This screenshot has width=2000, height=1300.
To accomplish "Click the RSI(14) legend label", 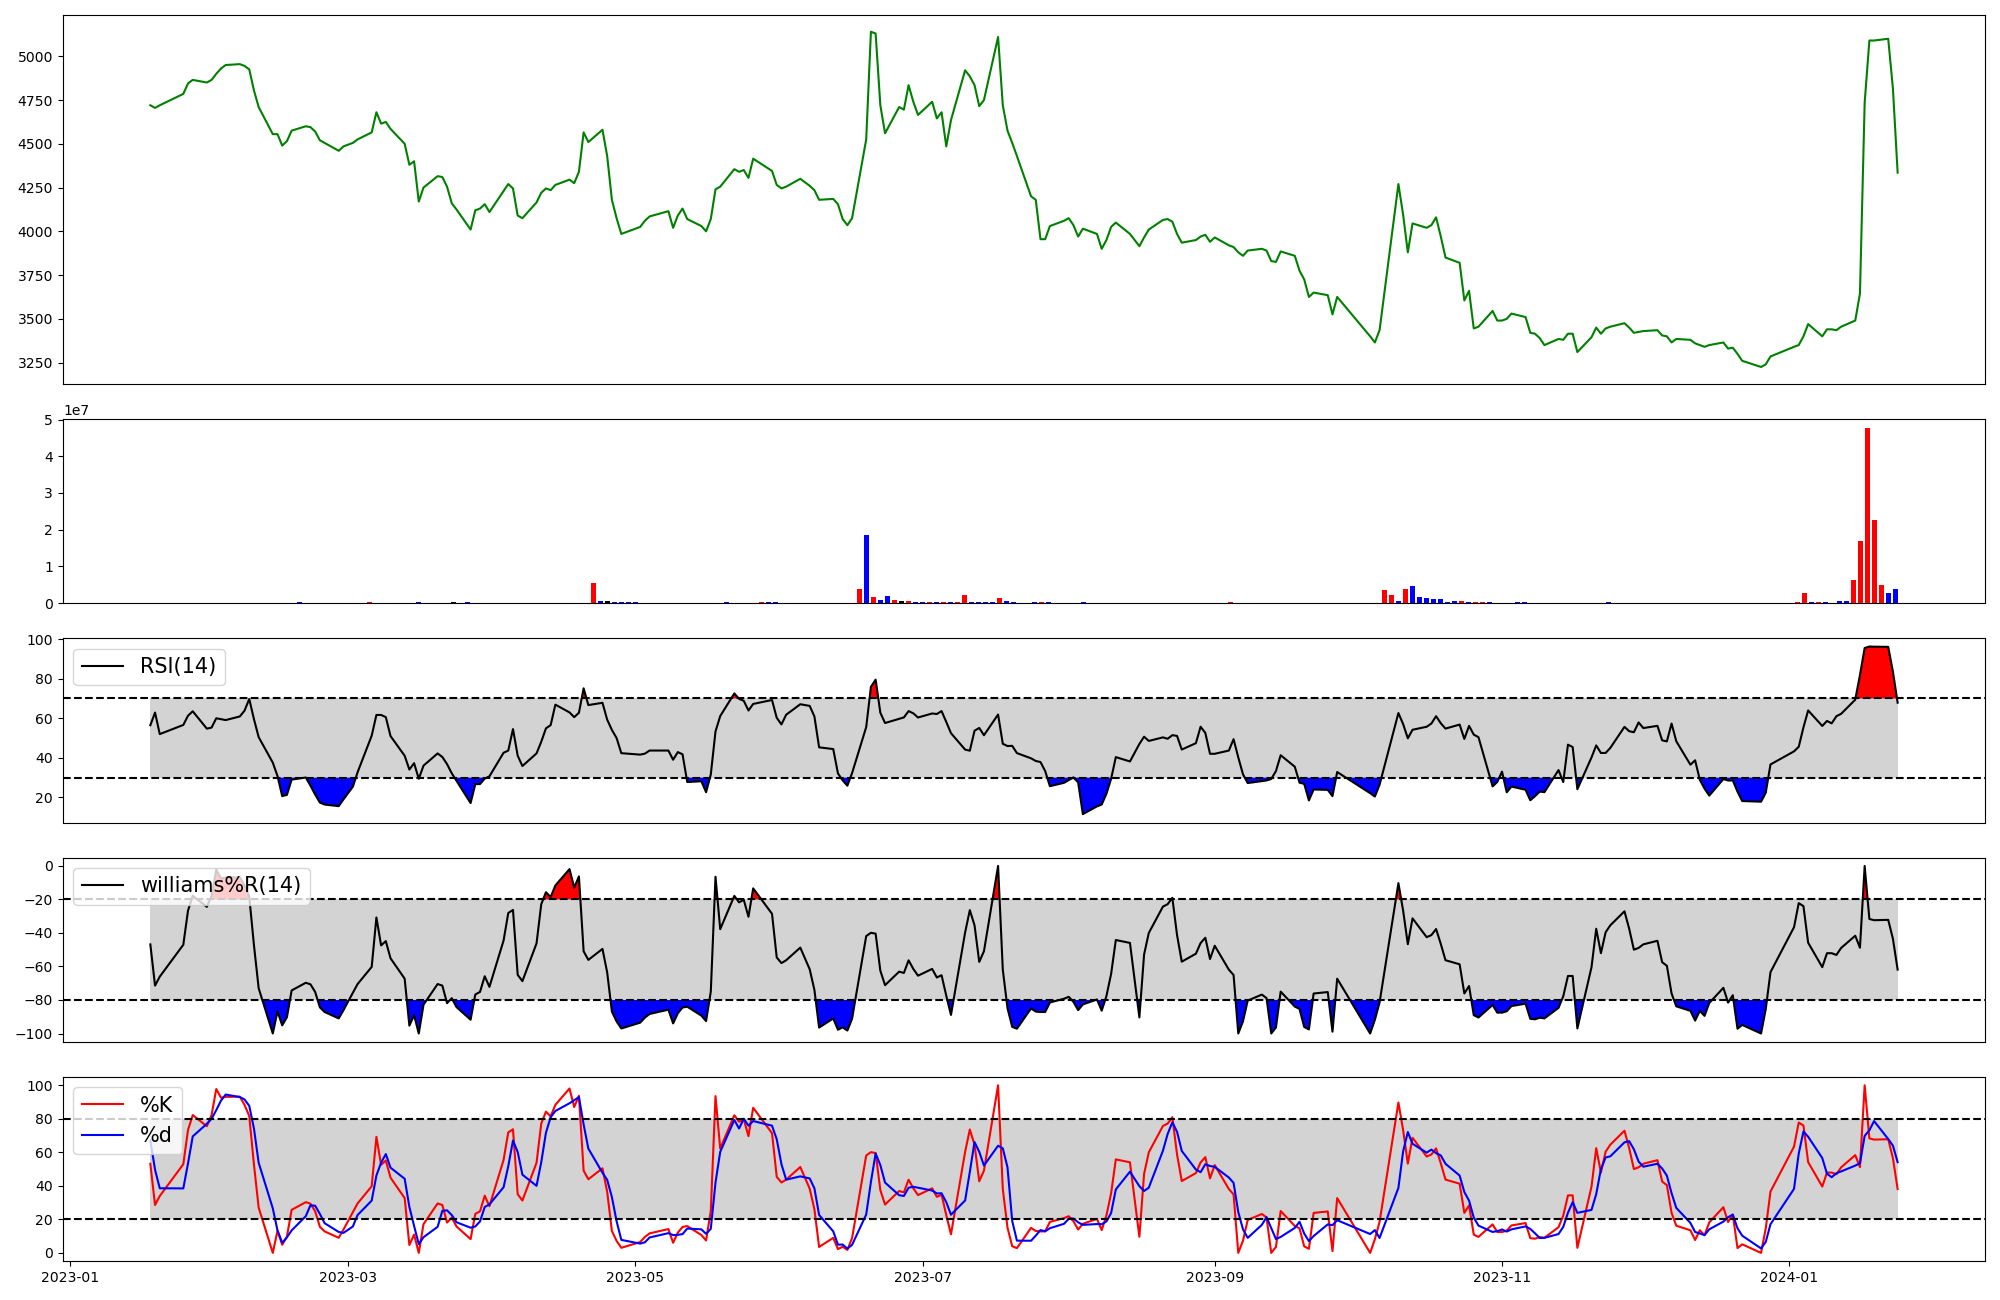I will click(x=177, y=666).
